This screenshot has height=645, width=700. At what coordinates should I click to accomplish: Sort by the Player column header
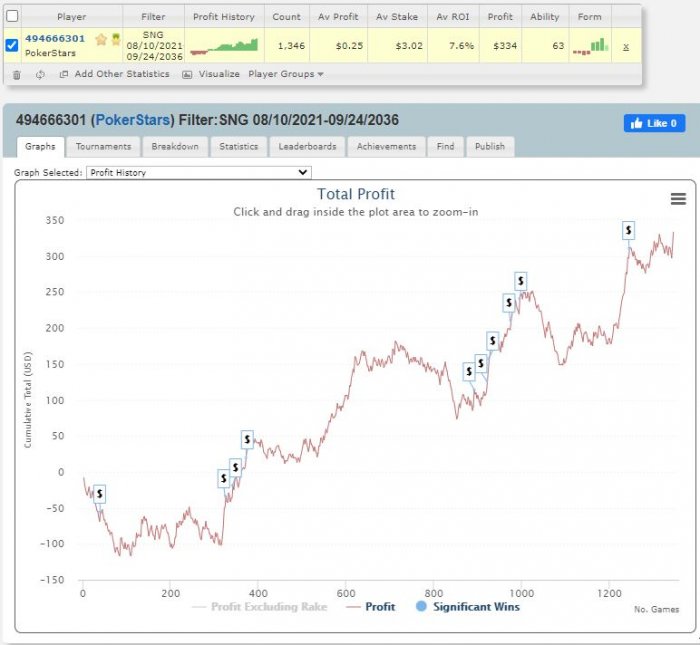point(71,17)
